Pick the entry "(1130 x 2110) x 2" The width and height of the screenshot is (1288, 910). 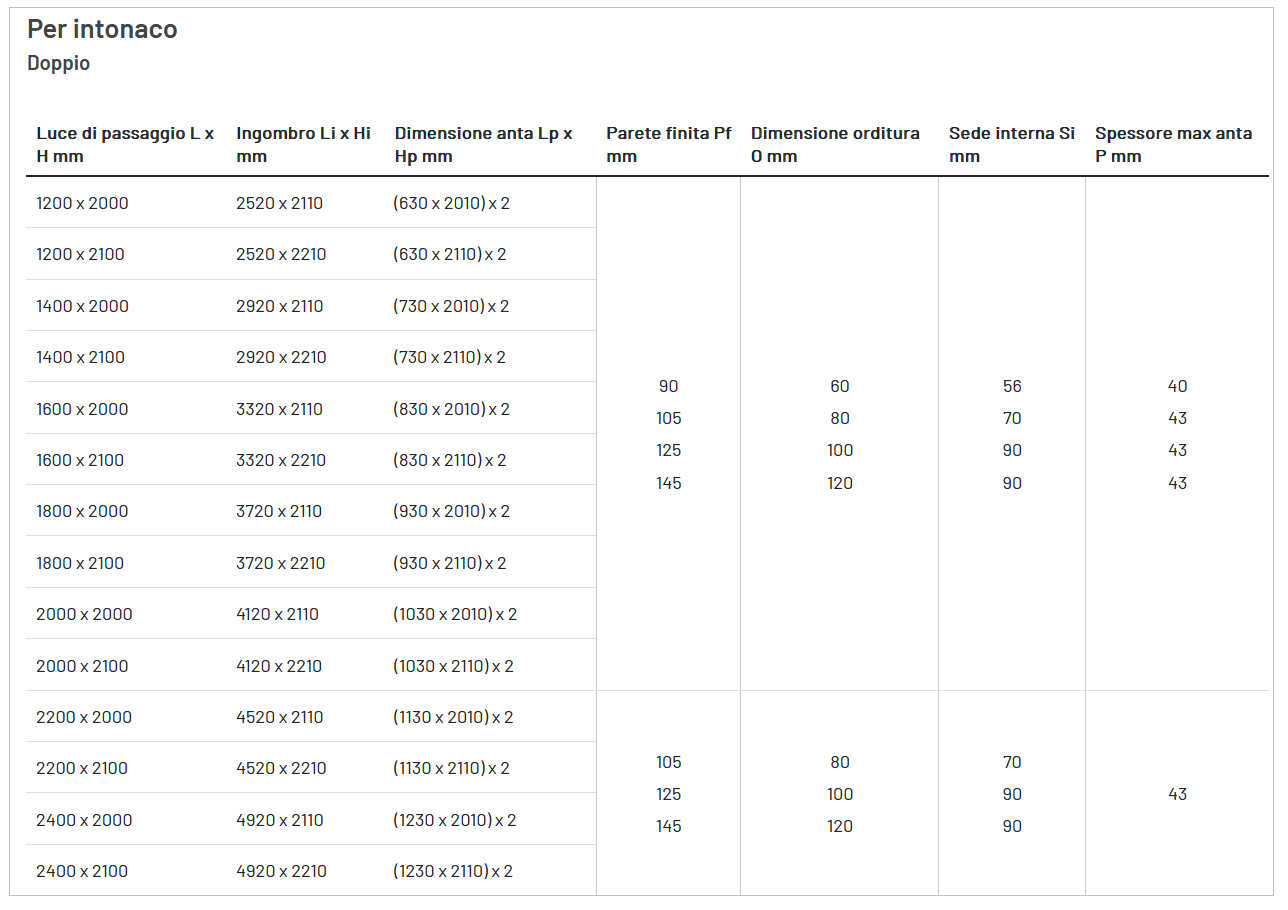[x=452, y=768]
